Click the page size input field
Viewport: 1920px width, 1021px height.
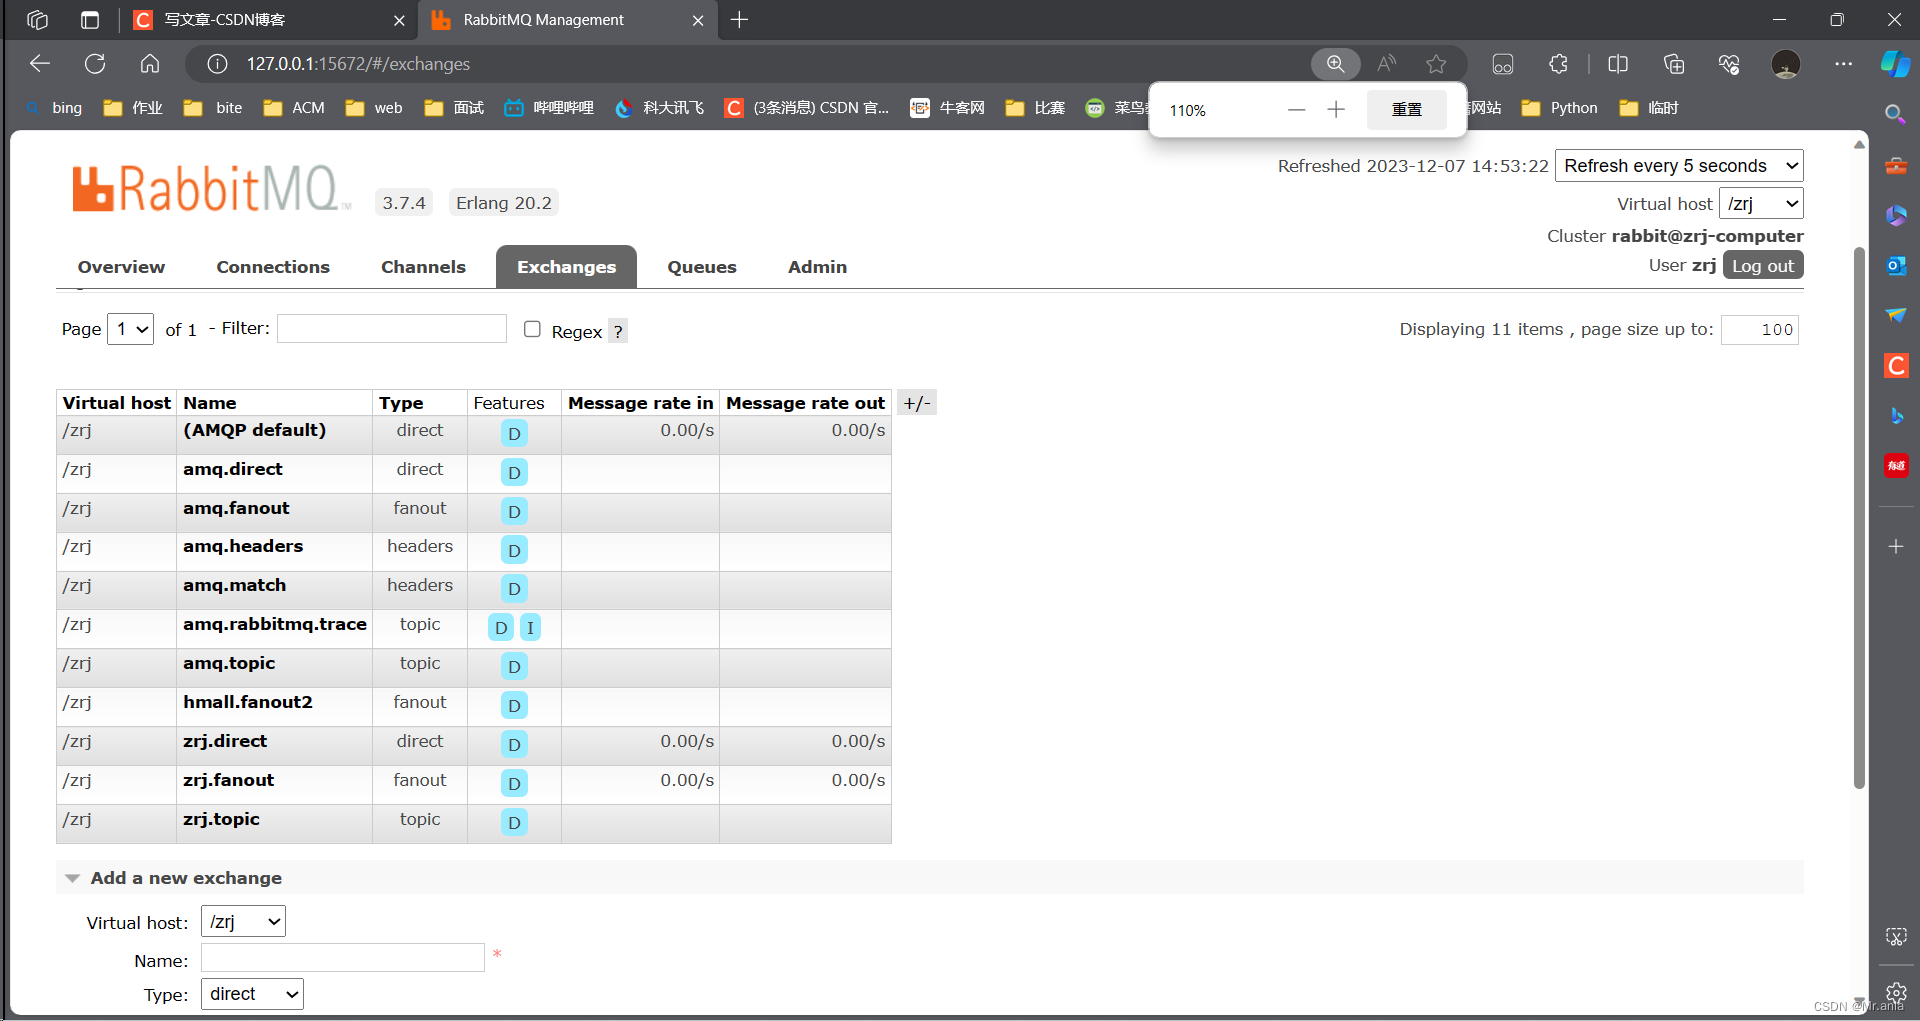click(1759, 329)
